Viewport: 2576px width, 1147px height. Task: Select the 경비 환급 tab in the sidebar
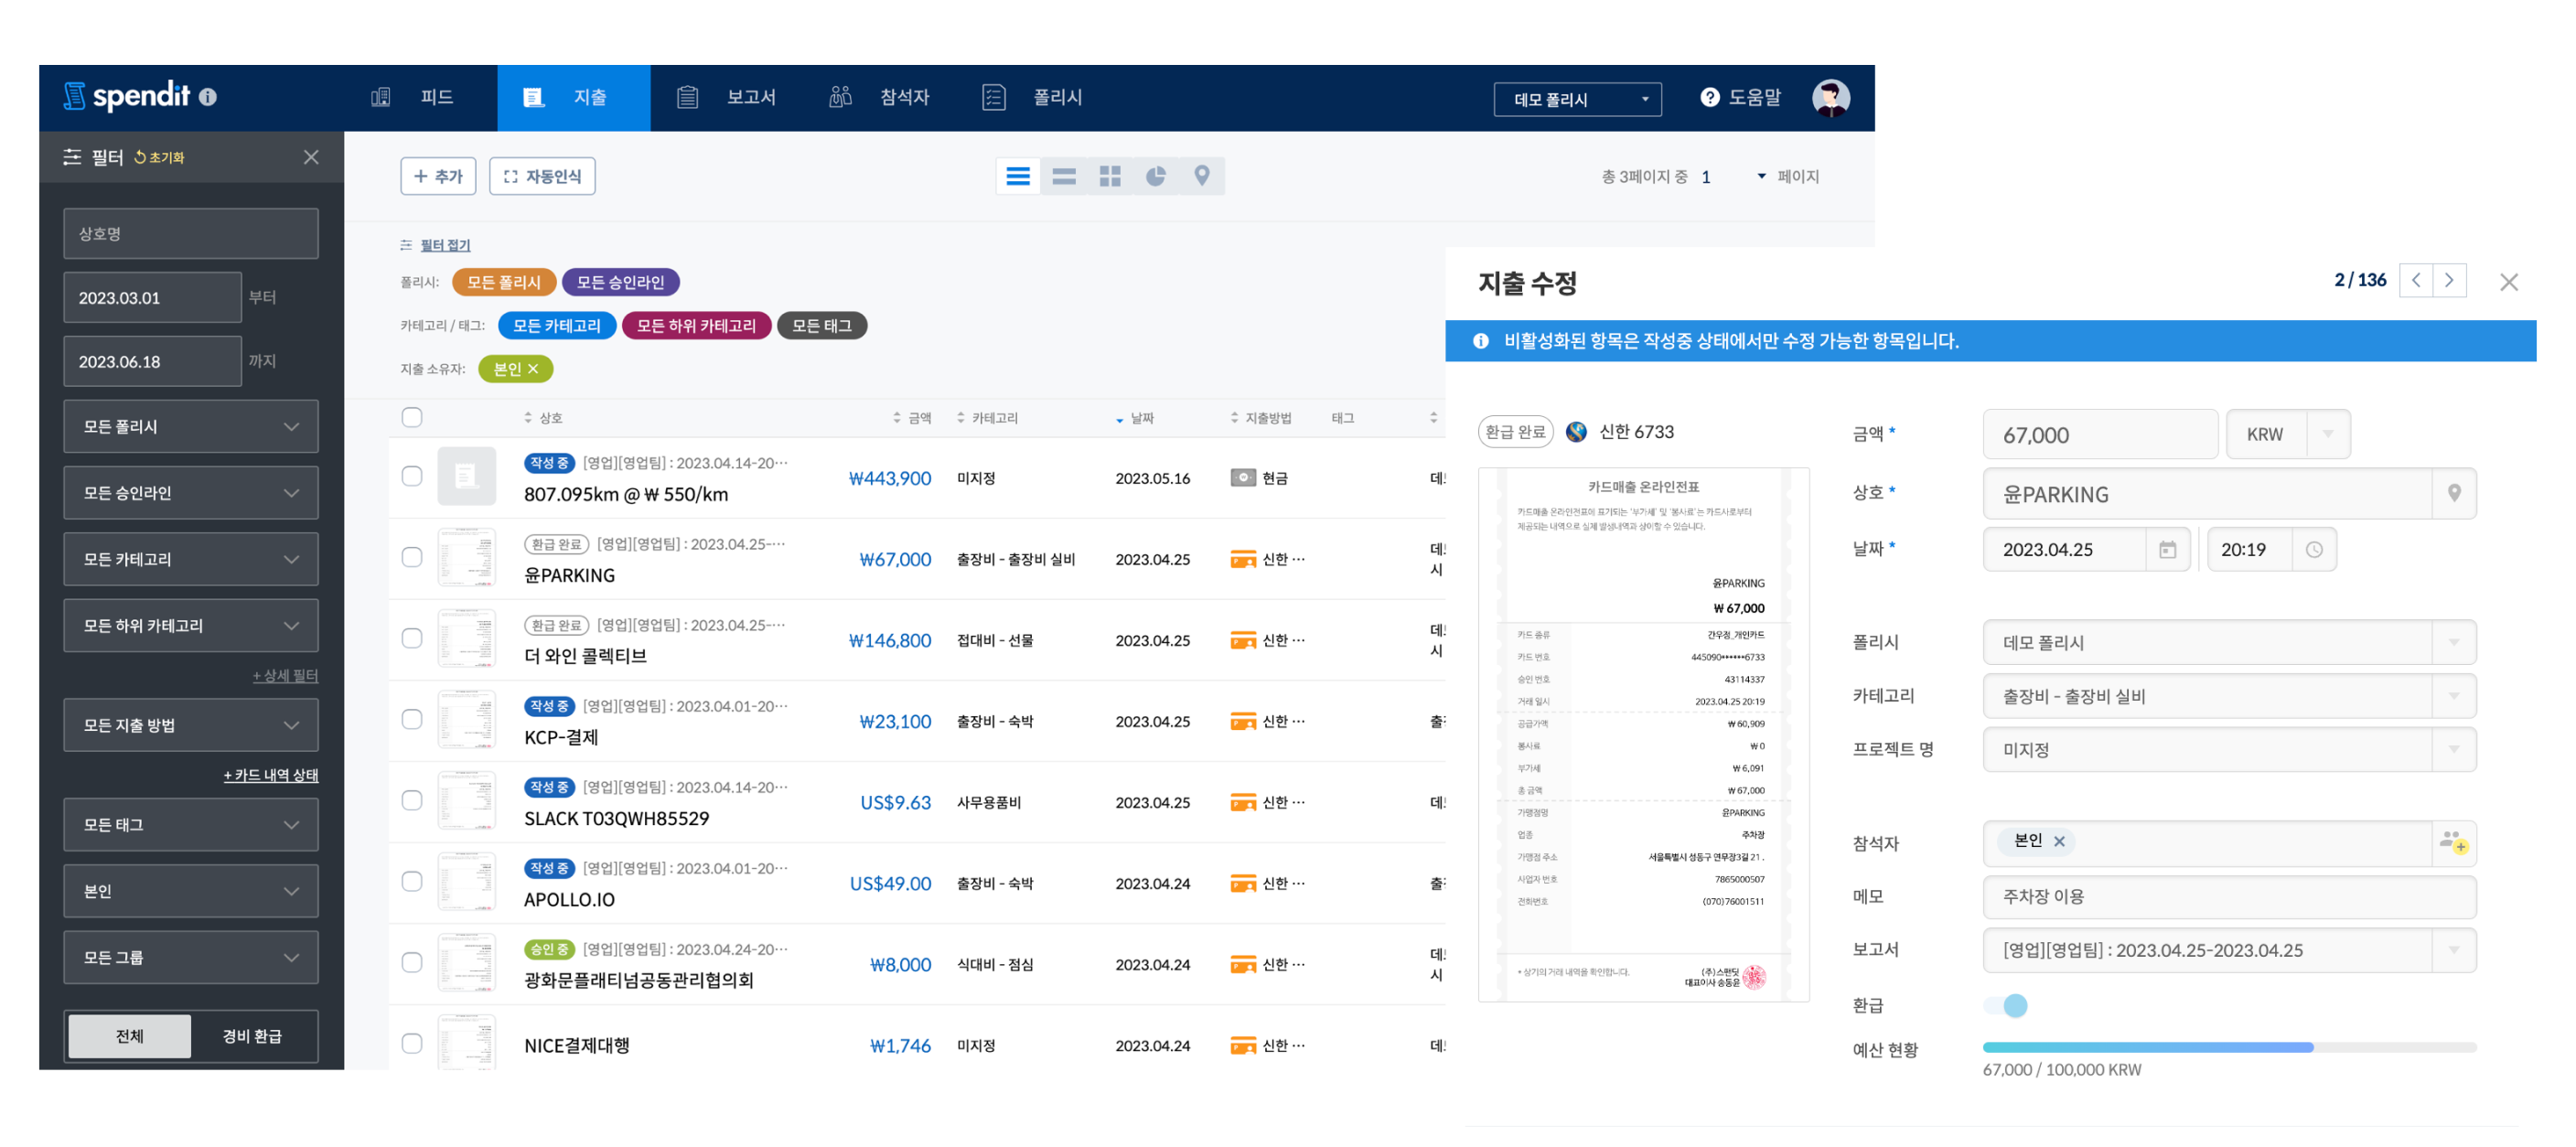[x=253, y=1036]
